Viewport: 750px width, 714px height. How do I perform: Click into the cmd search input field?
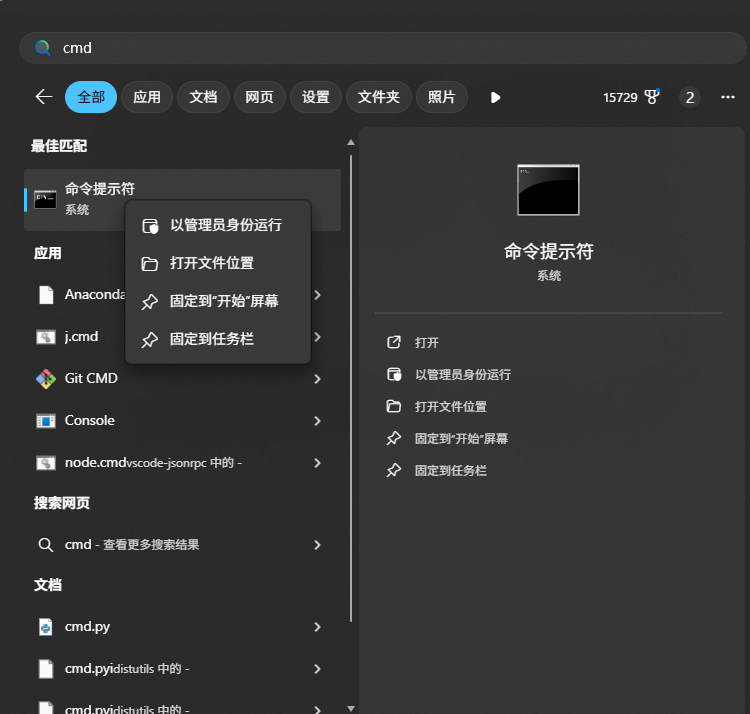[383, 48]
